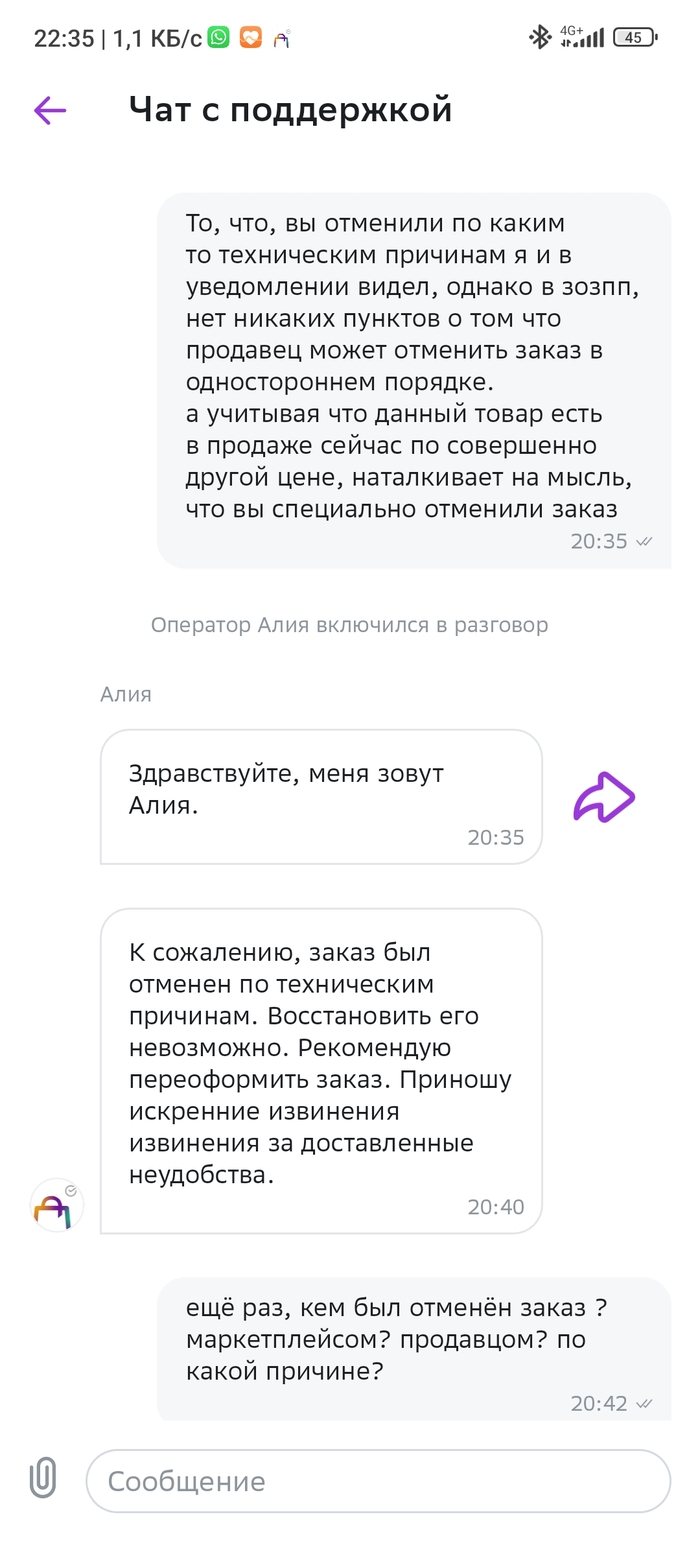
Task: Tap the WhatsApp notification icon in status bar
Action: click(218, 38)
